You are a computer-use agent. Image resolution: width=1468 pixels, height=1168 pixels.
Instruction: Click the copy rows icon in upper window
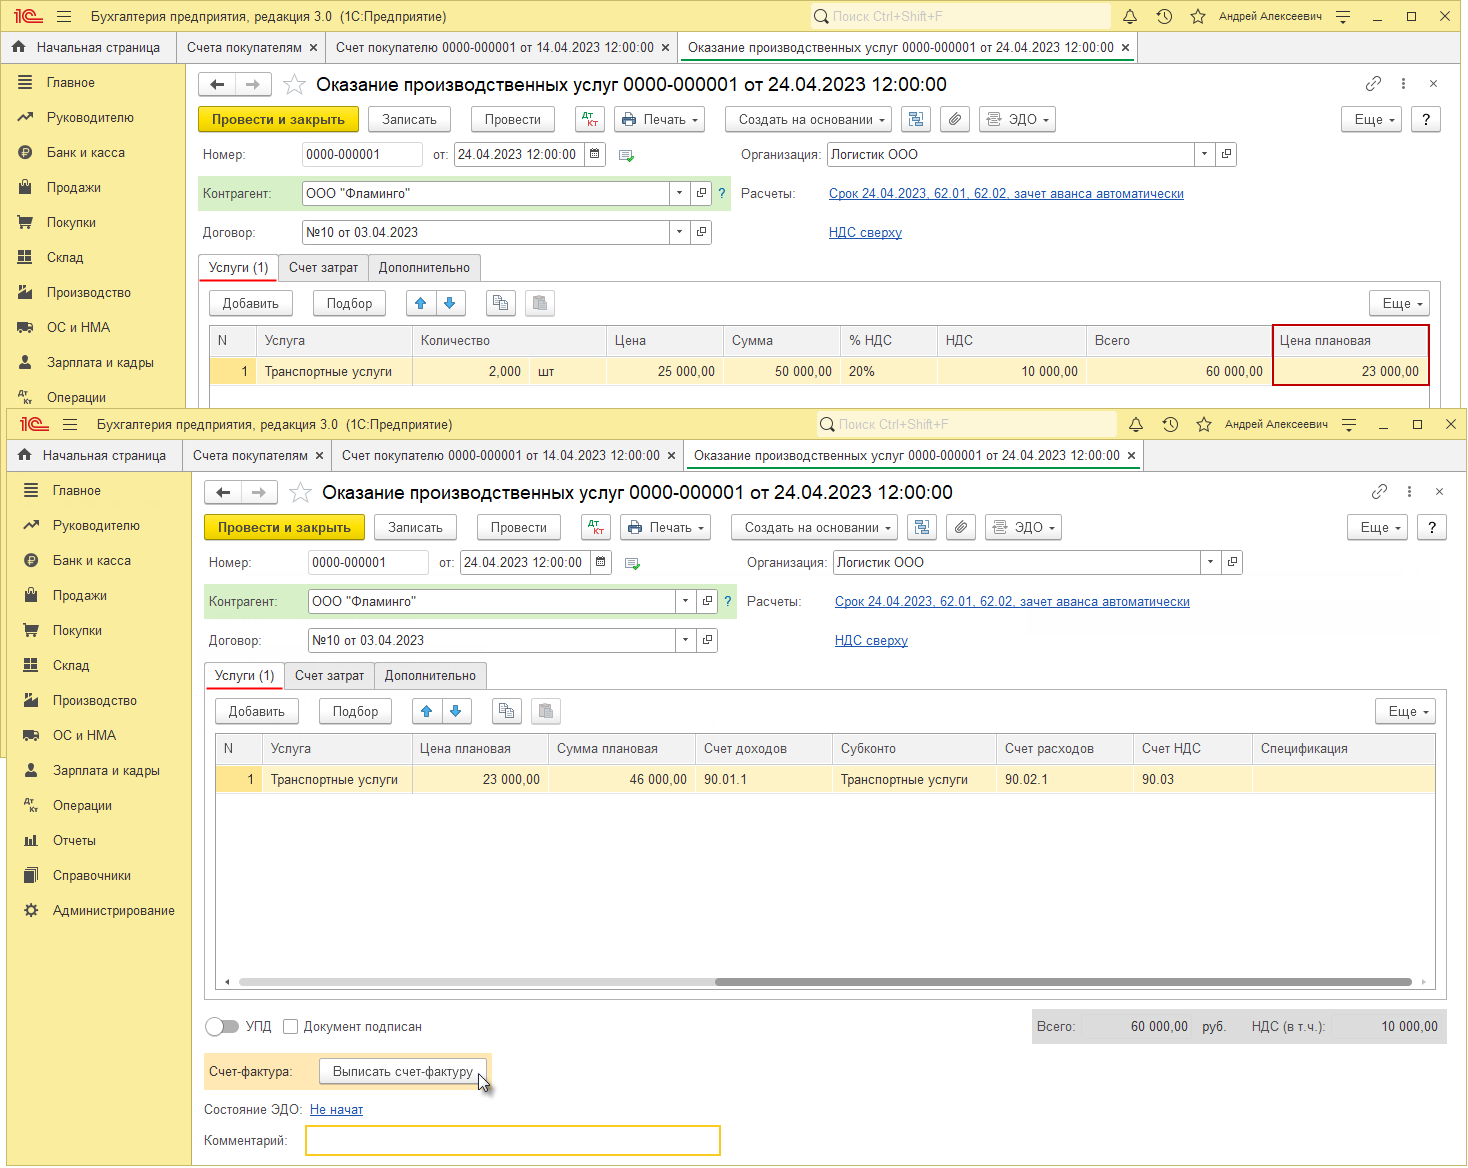501,303
